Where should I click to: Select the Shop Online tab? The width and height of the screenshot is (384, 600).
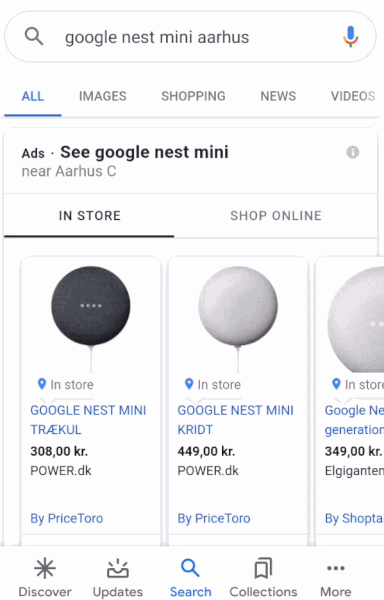coord(276,216)
